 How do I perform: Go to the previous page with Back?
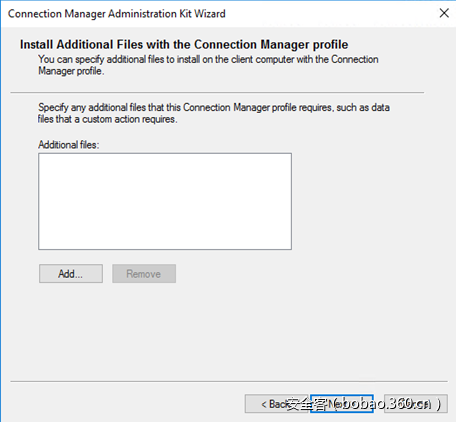[x=276, y=404]
